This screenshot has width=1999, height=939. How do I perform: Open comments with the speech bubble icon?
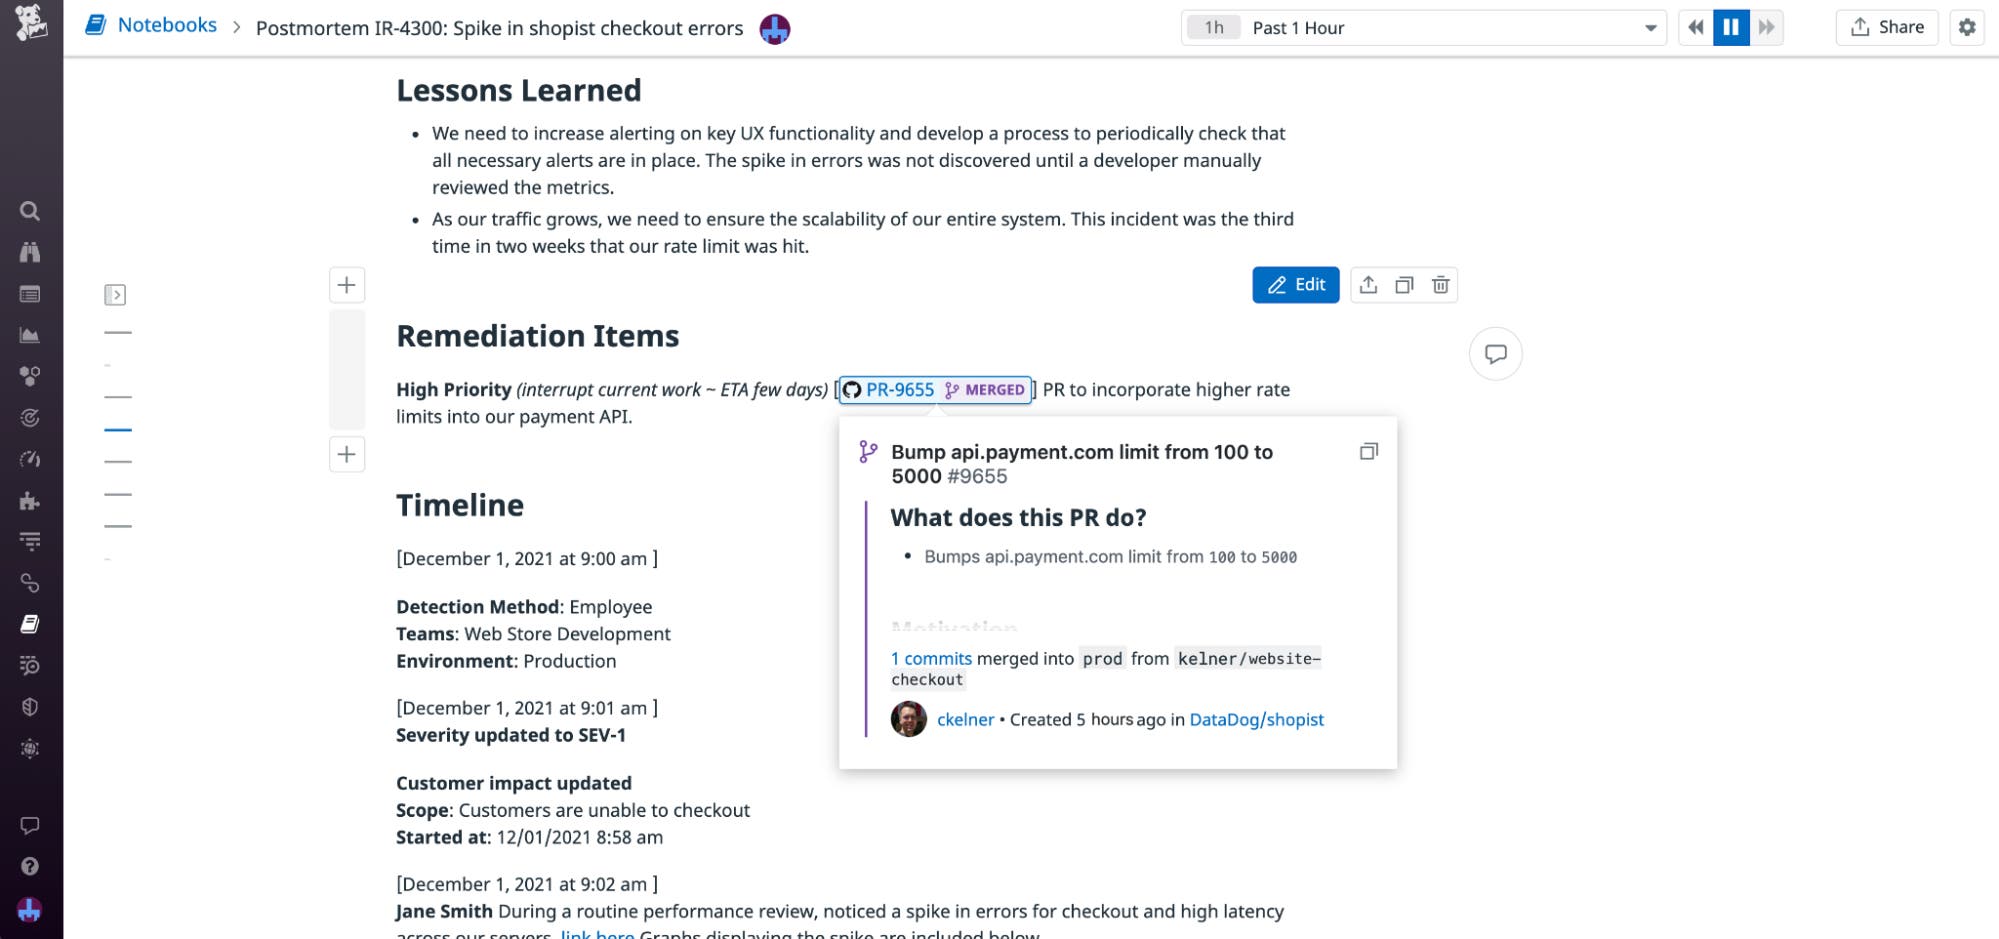(x=1495, y=353)
